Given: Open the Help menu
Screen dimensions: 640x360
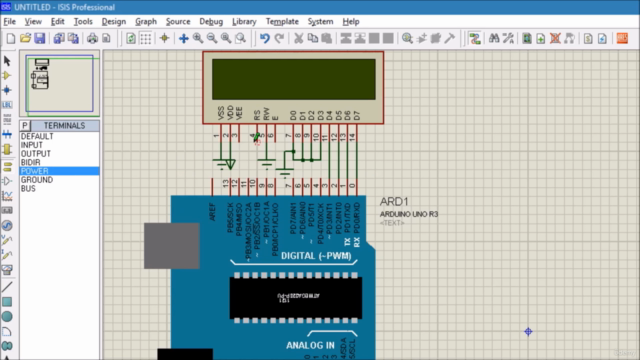Looking at the screenshot, I should pos(351,22).
